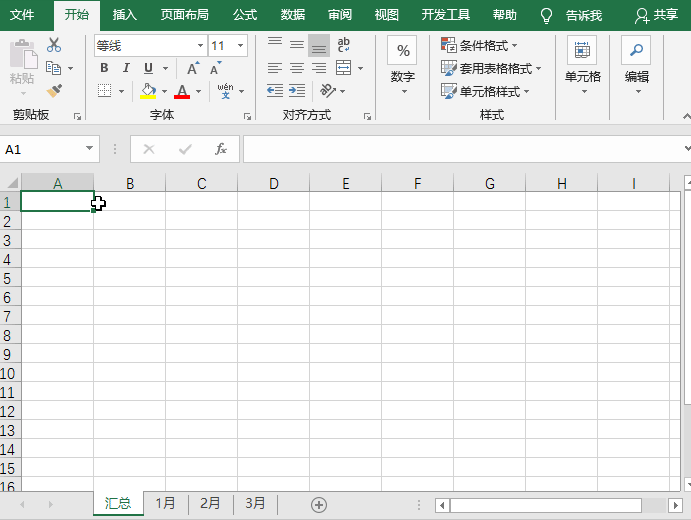
Task: Switch to Data (数据) tab
Action: pos(293,15)
